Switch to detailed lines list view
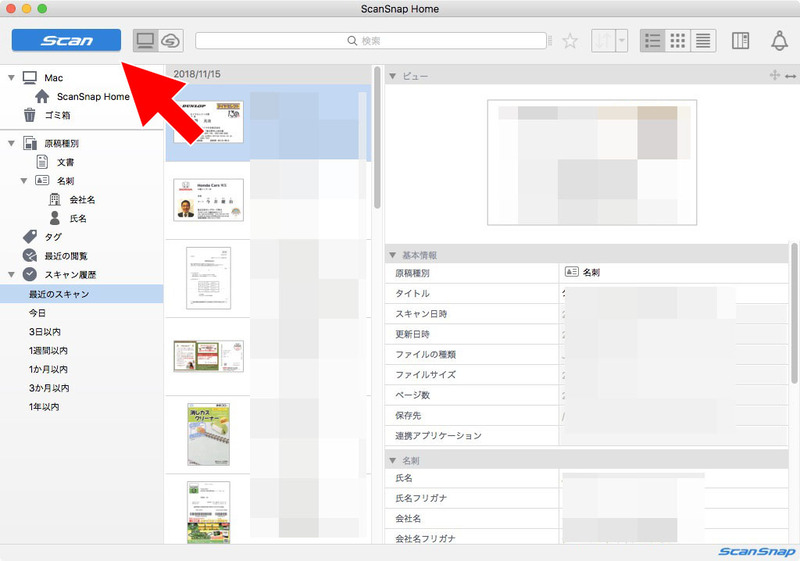 tap(703, 41)
